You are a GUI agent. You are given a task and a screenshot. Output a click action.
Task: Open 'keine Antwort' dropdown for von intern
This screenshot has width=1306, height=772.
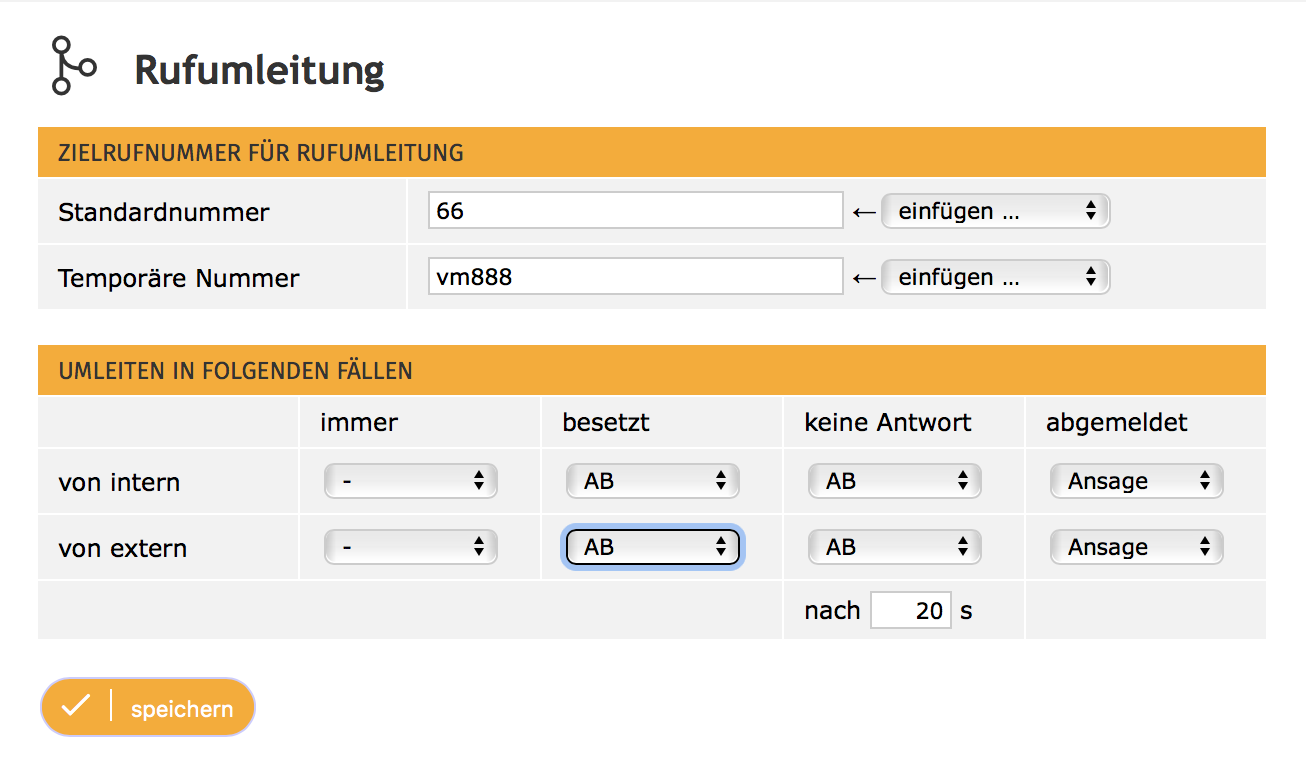pyautogui.click(x=895, y=481)
